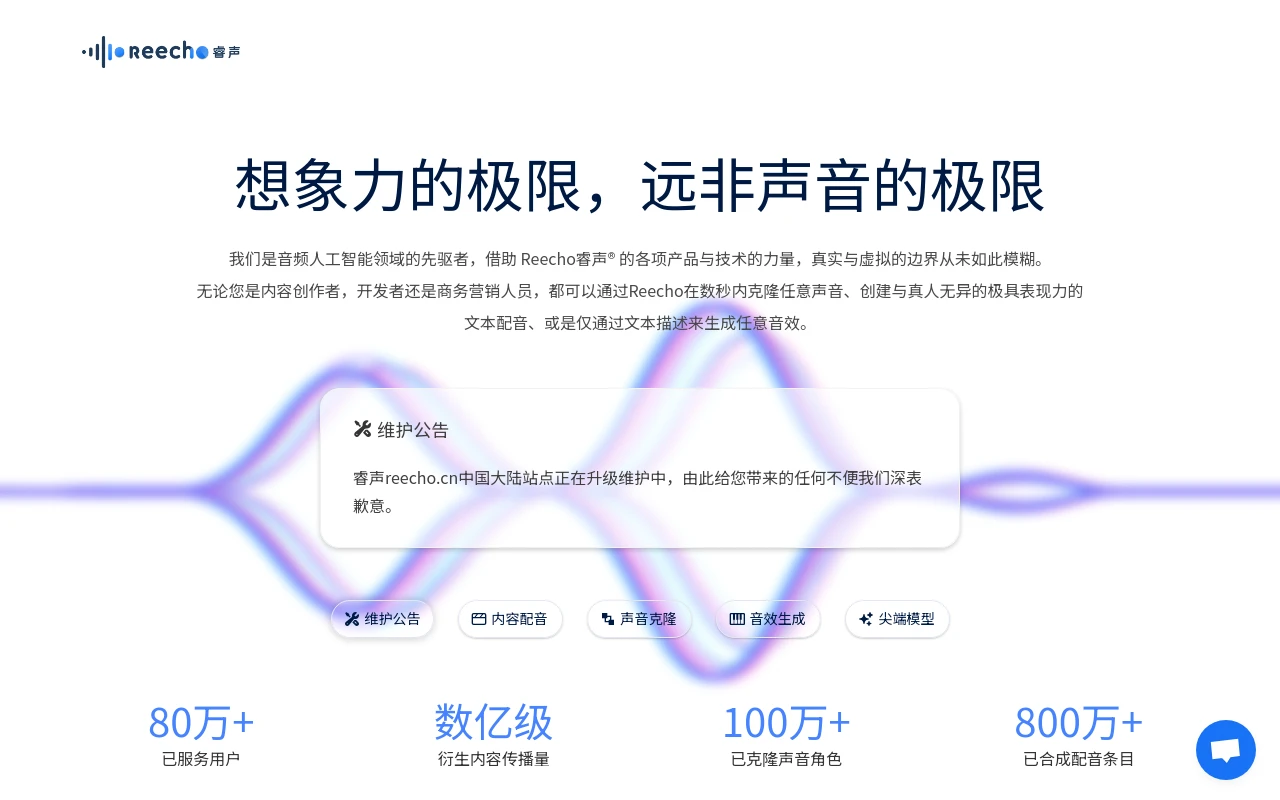The image size is (1280, 800).
Task: Switch to the 声音克隆 tab
Action: tap(639, 619)
